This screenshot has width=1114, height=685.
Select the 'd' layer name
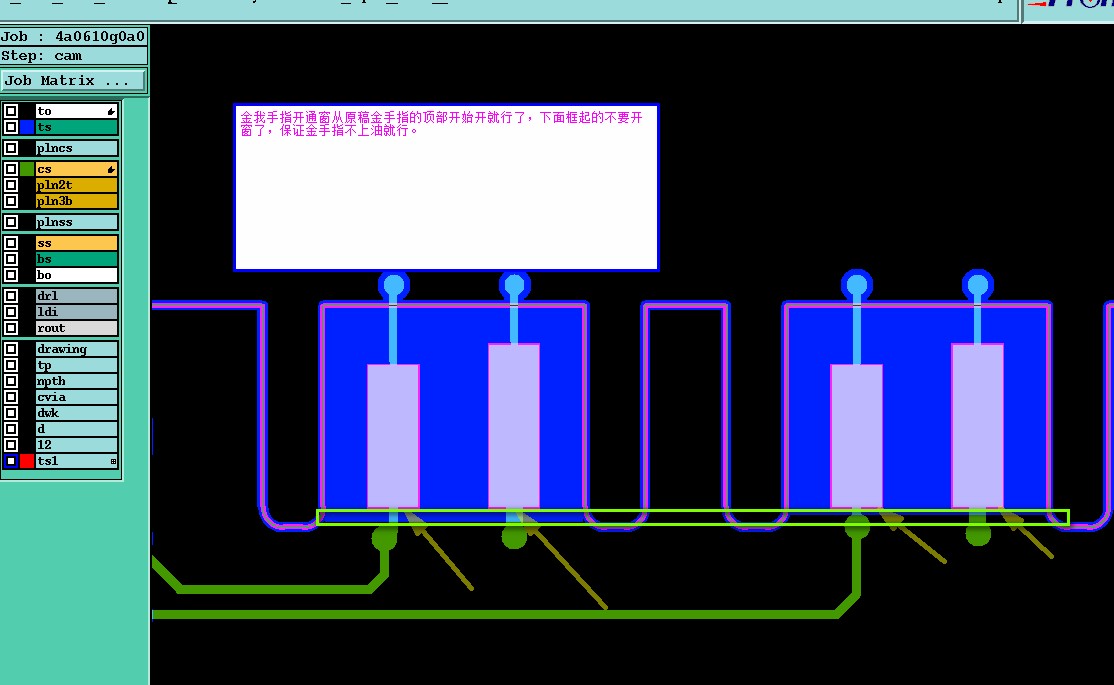coord(77,429)
